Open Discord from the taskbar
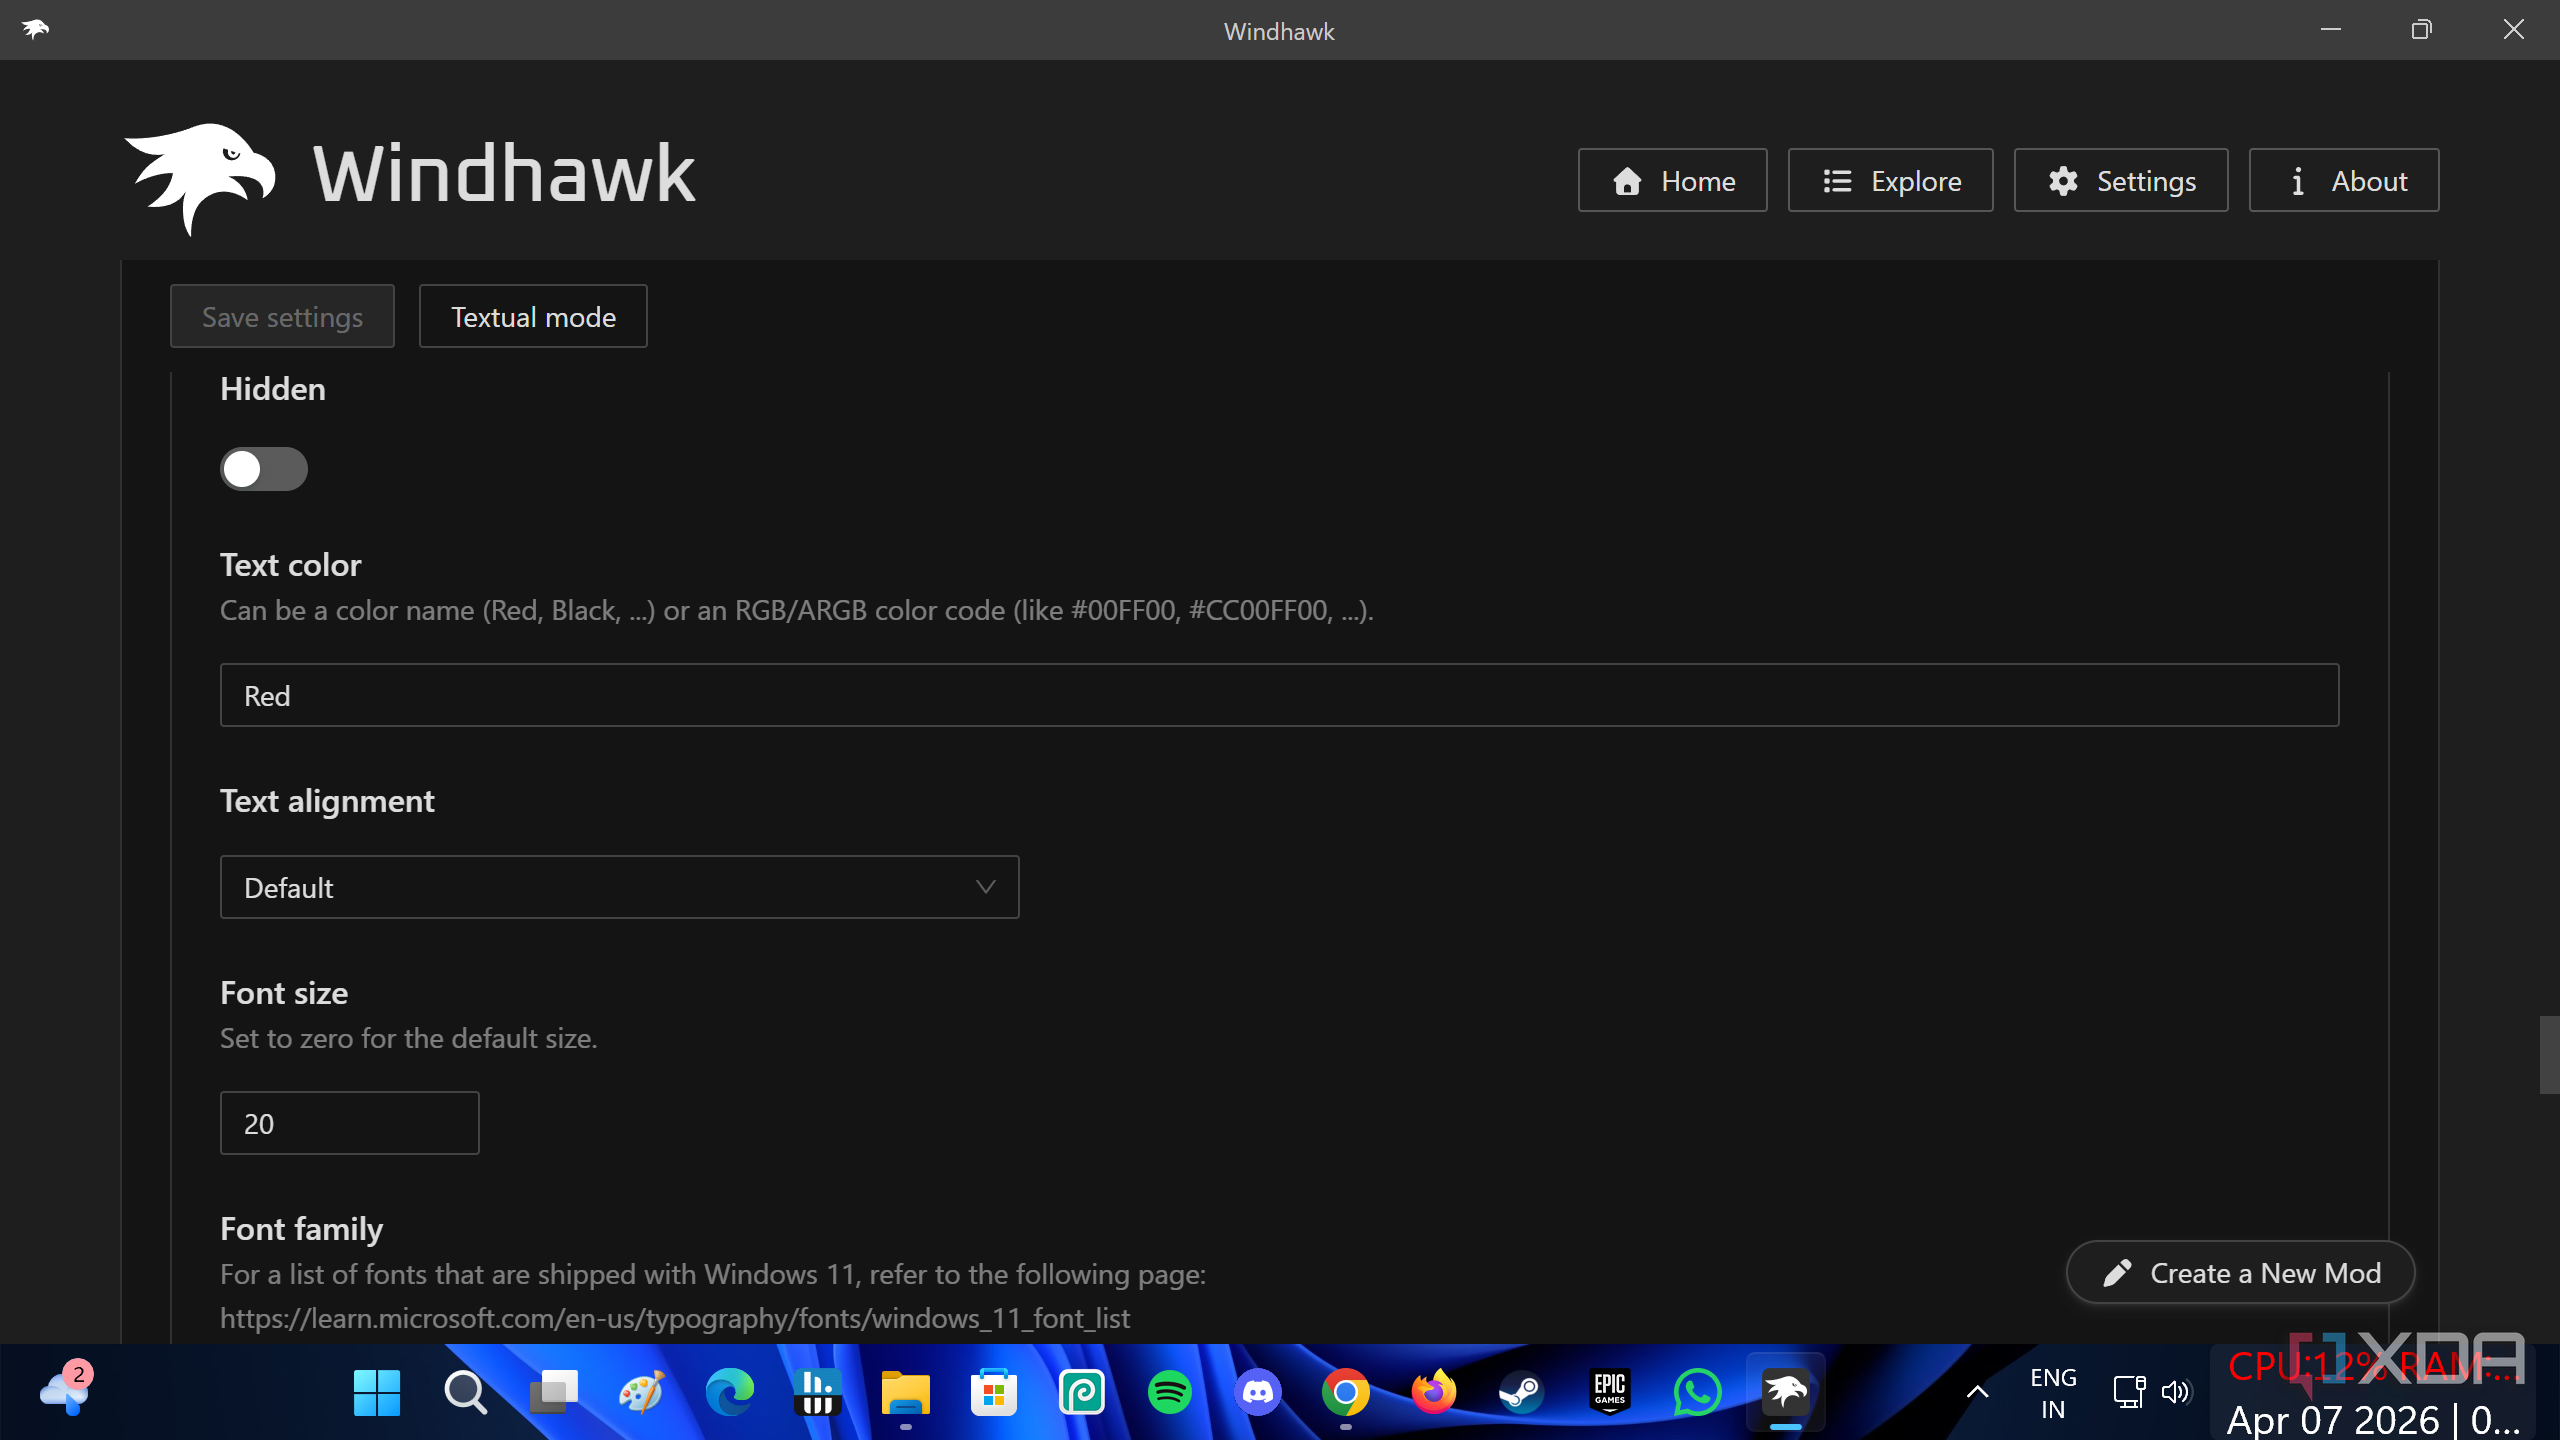 click(x=1257, y=1392)
